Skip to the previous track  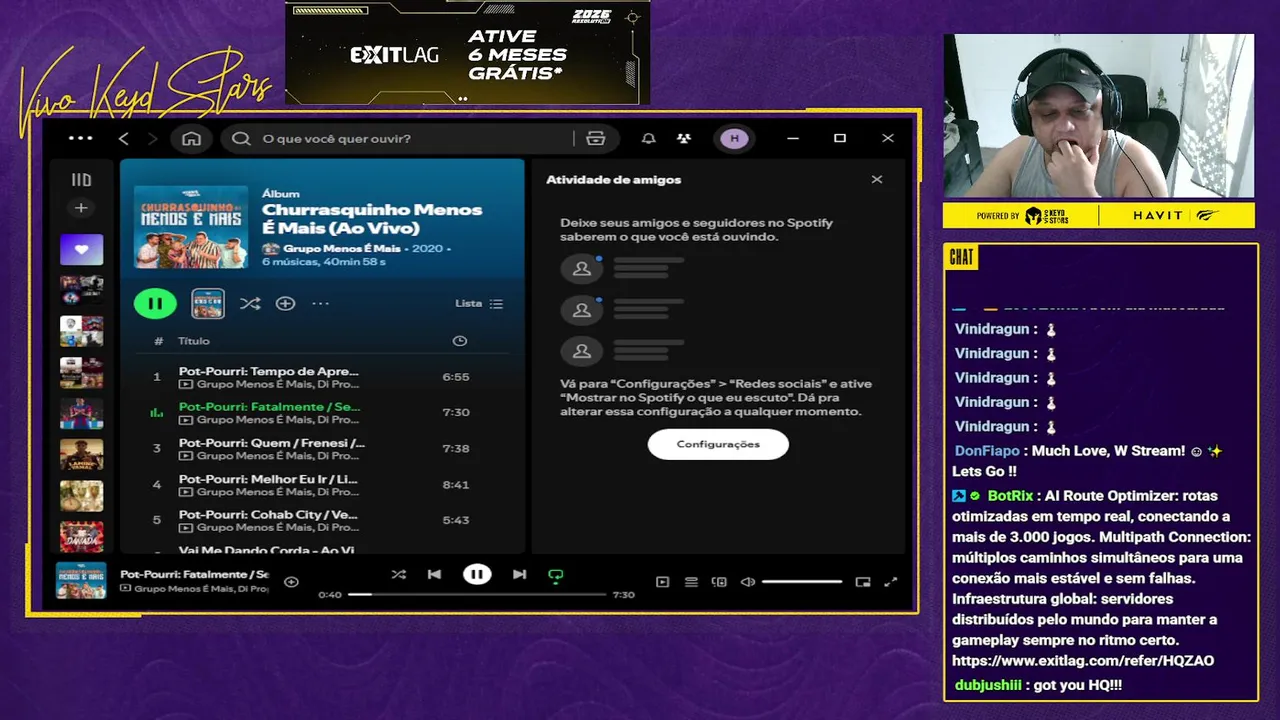click(434, 574)
